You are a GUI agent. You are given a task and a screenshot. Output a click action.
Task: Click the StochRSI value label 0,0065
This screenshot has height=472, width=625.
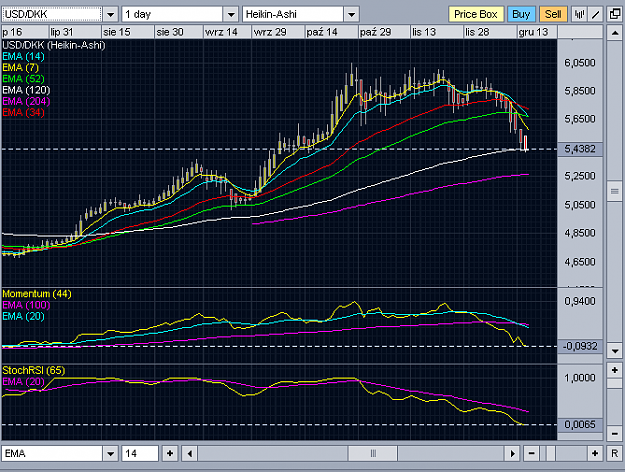click(x=580, y=425)
